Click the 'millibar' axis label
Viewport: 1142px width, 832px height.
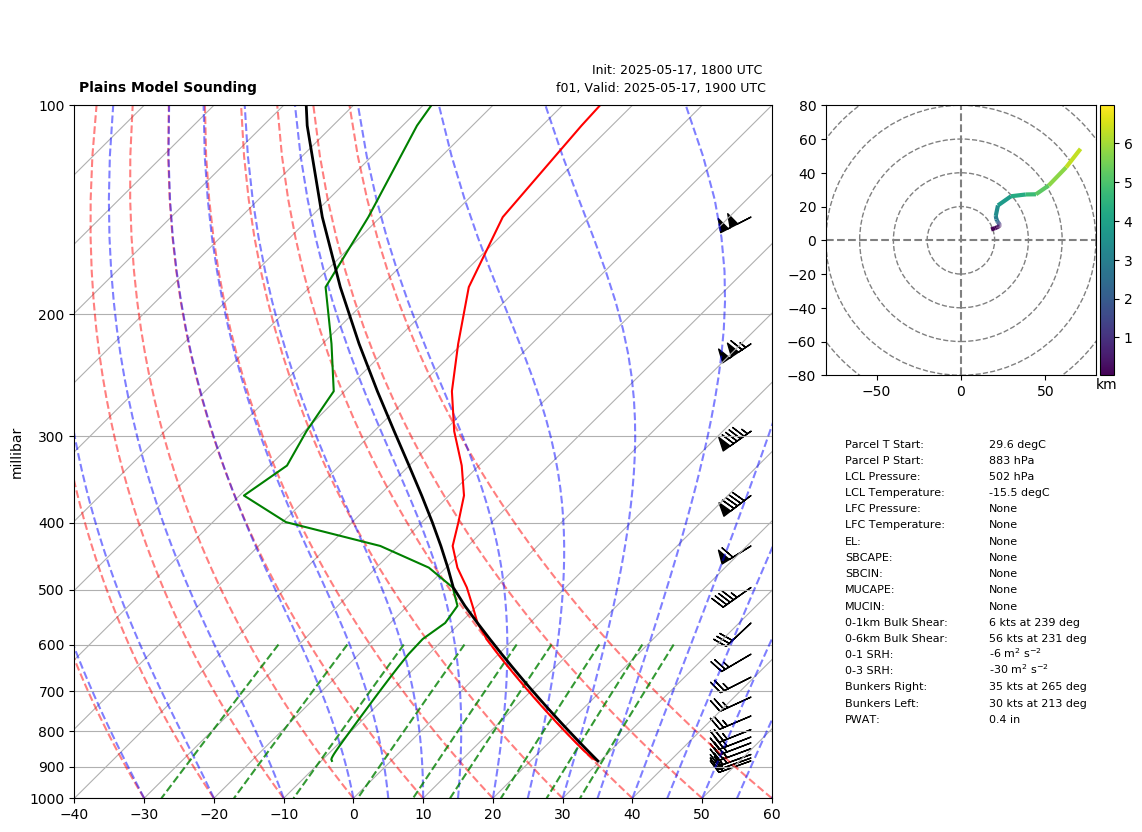pos(17,455)
